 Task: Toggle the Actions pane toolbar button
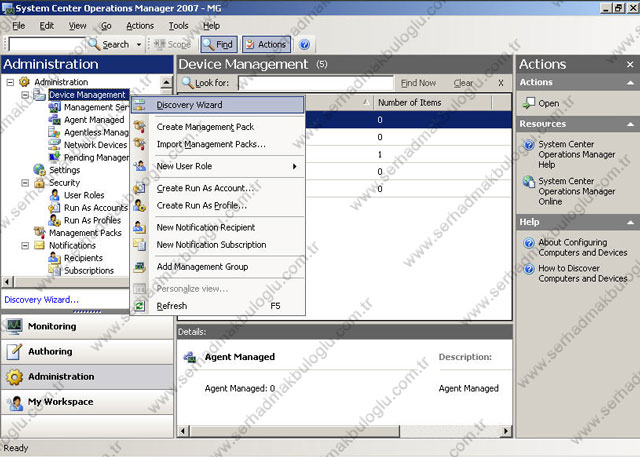[267, 44]
